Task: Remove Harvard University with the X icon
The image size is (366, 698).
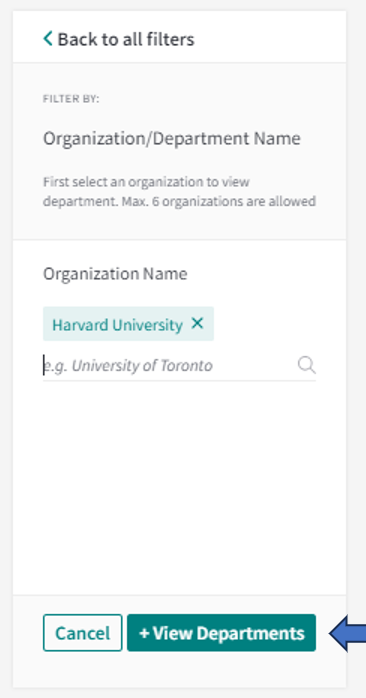Action: pyautogui.click(x=197, y=323)
